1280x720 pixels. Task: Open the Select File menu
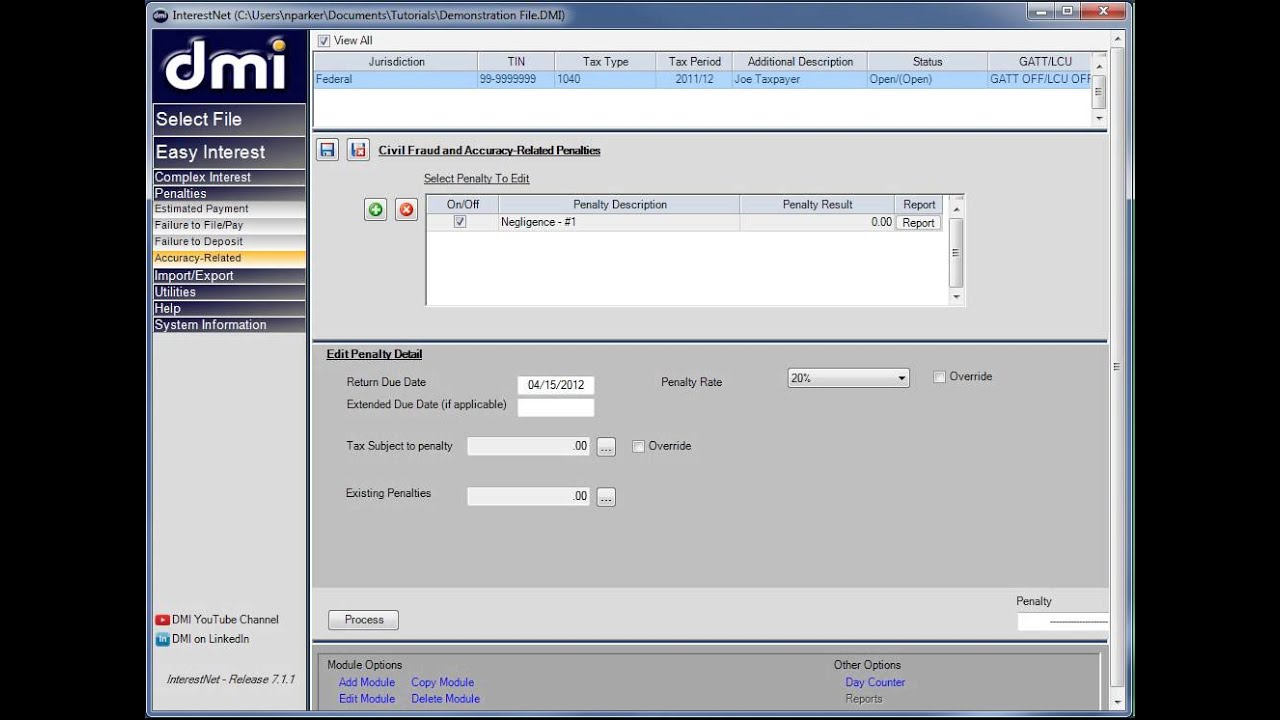click(x=229, y=119)
